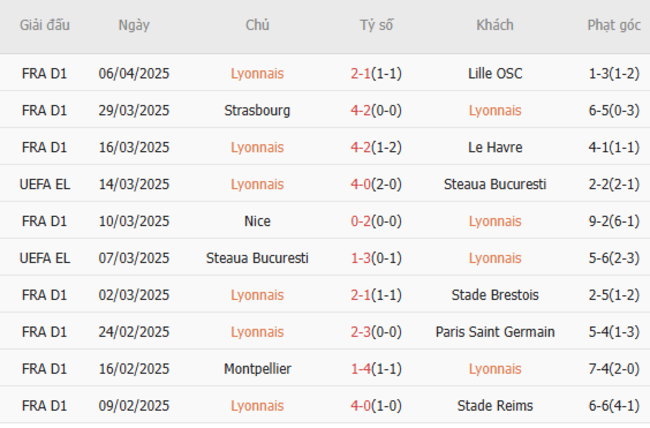The height and width of the screenshot is (428, 650).
Task: Open the Strasbourg team link
Action: pos(257,110)
